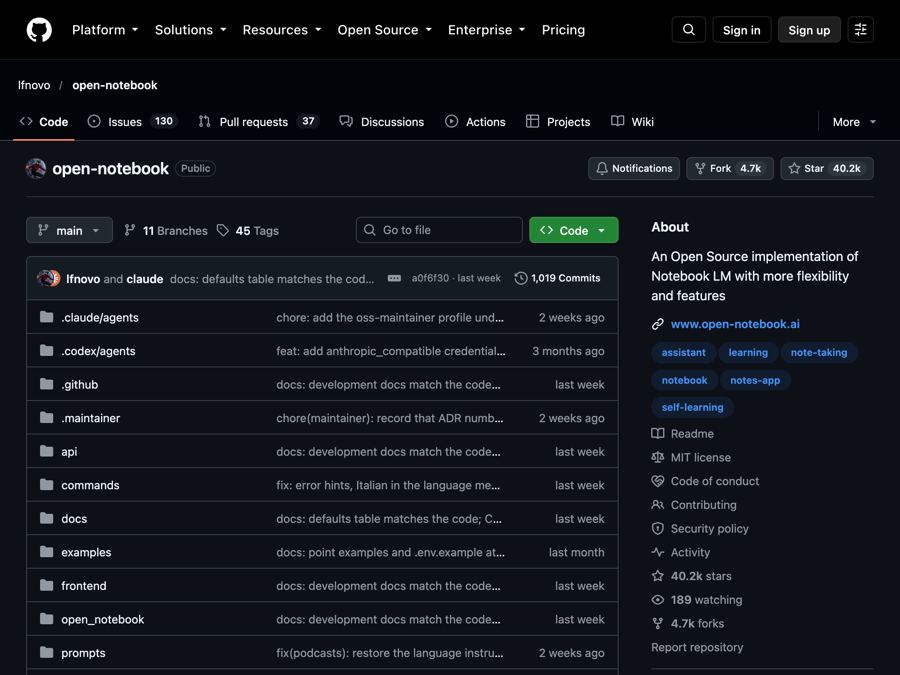Click the star icon beside 40.2k stars

tap(658, 576)
